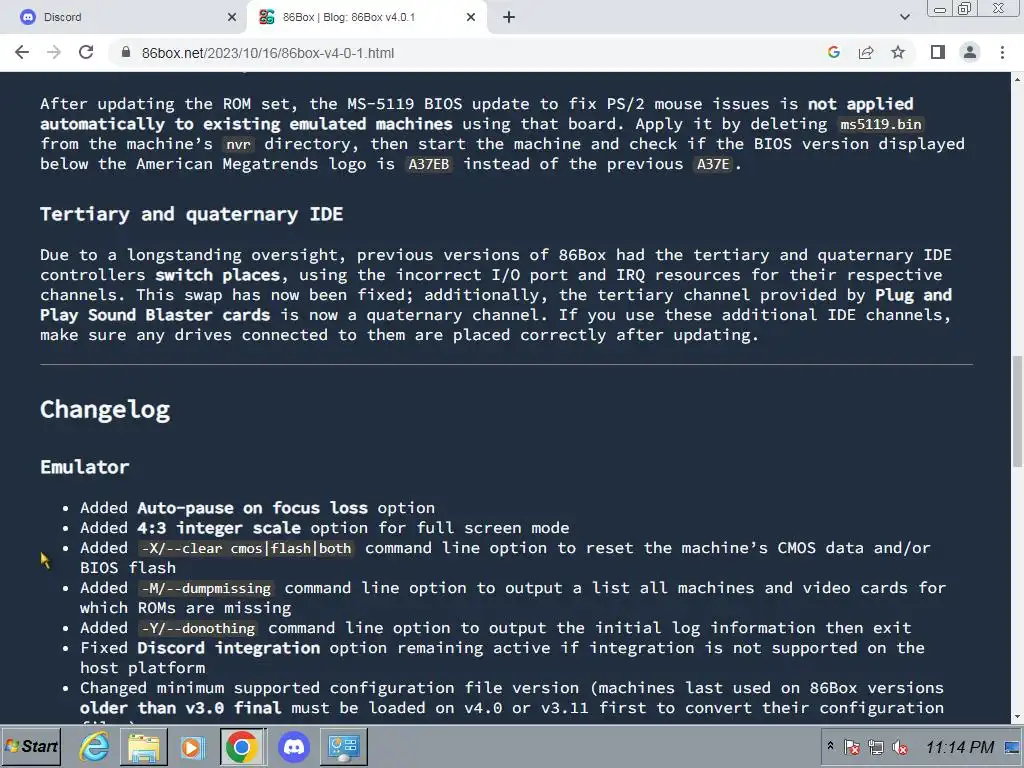Bookmark this page with the star
This screenshot has height=768, width=1024.
[x=898, y=52]
